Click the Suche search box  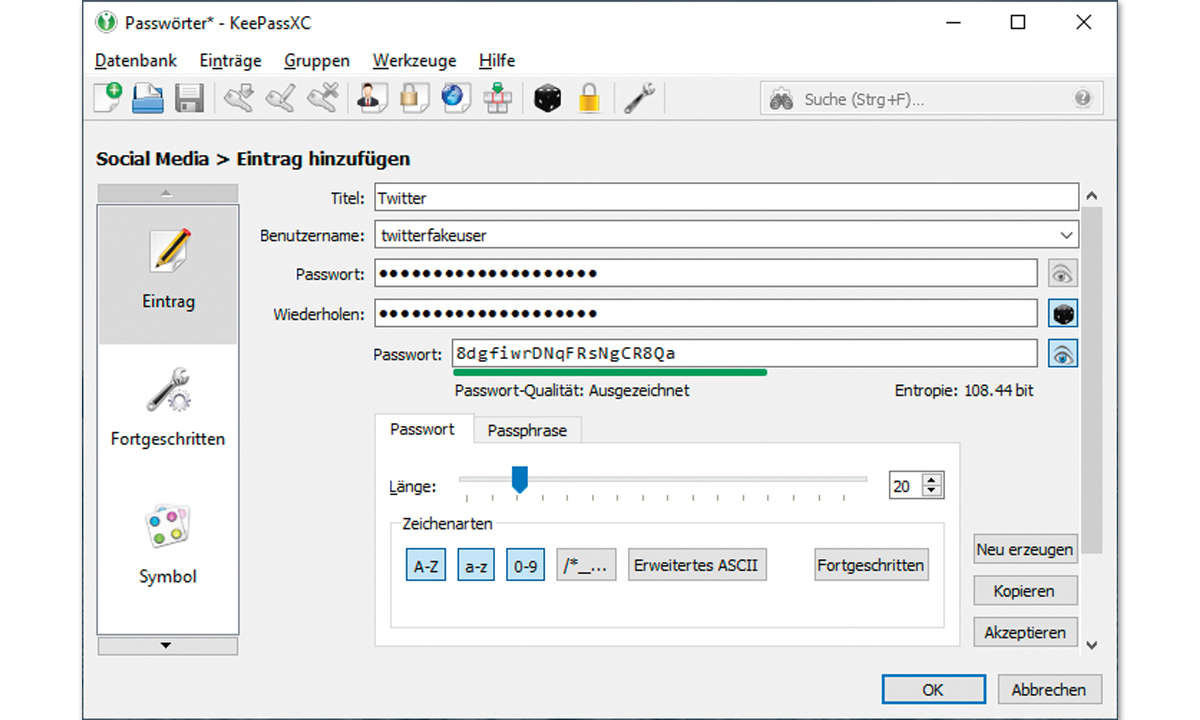point(932,99)
